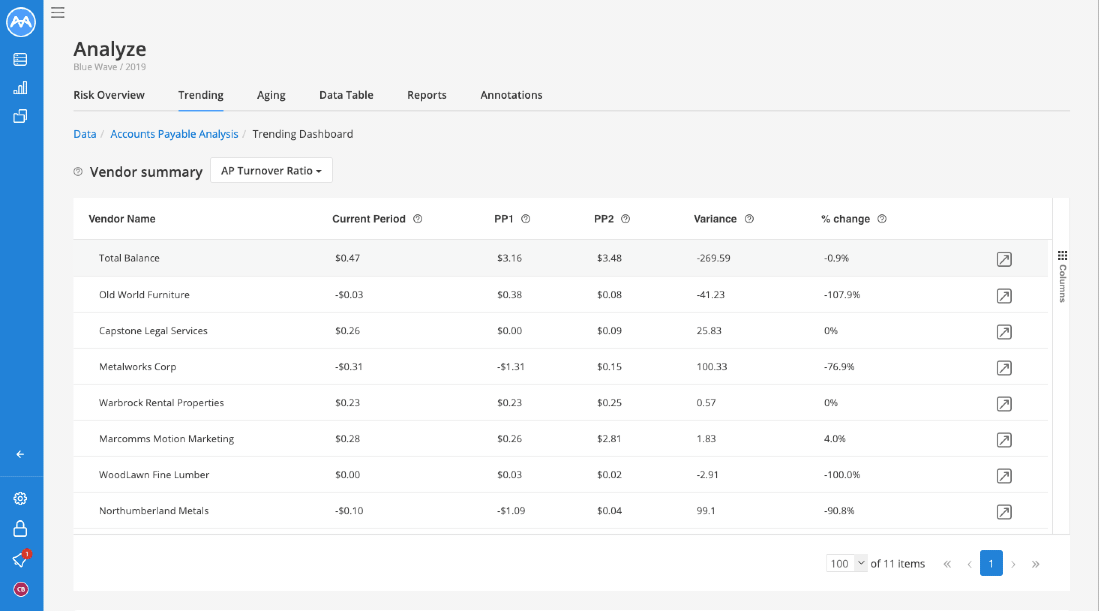Viewport: 1099px width, 611px height.
Task: Go to next page of results
Action: pos(1013,563)
